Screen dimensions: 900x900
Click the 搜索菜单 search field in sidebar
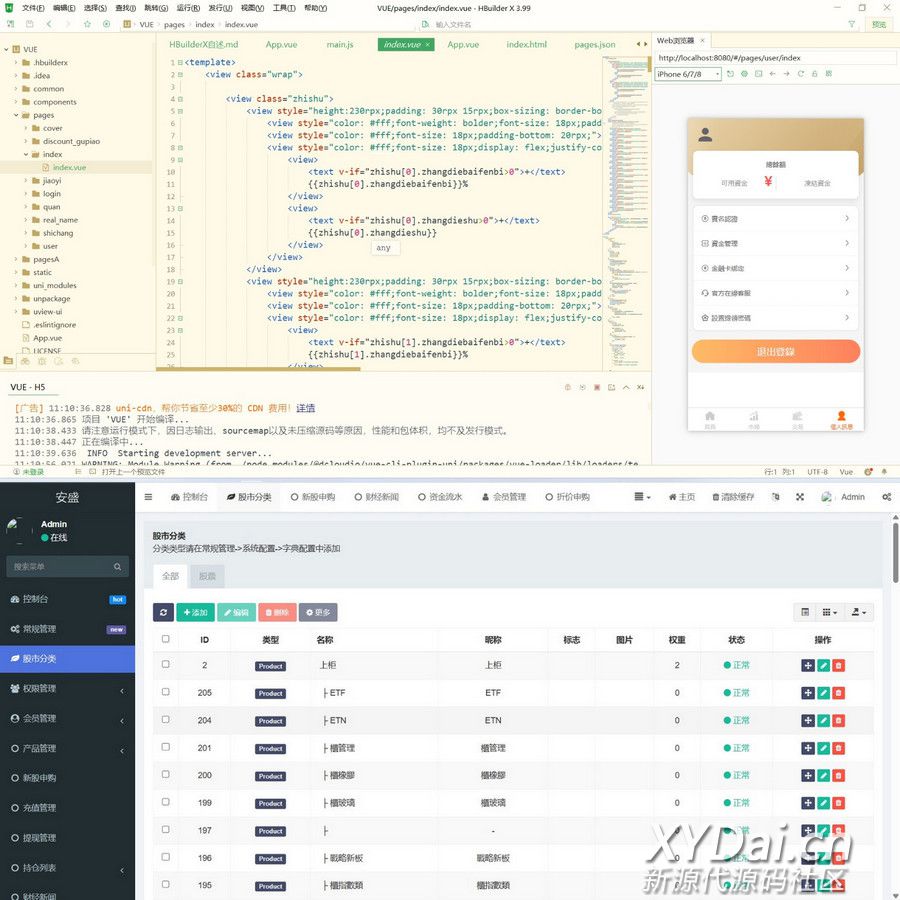(x=60, y=567)
